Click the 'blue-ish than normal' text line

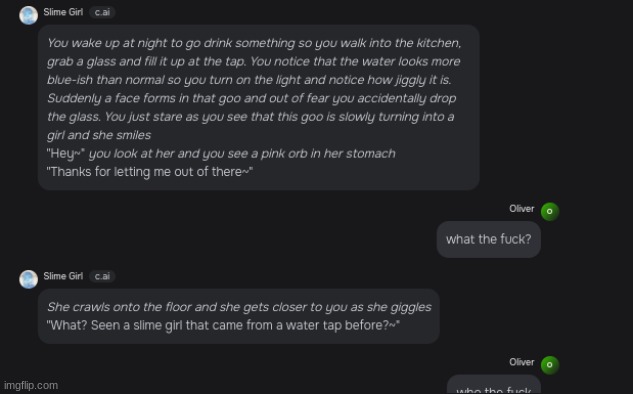click(x=249, y=80)
